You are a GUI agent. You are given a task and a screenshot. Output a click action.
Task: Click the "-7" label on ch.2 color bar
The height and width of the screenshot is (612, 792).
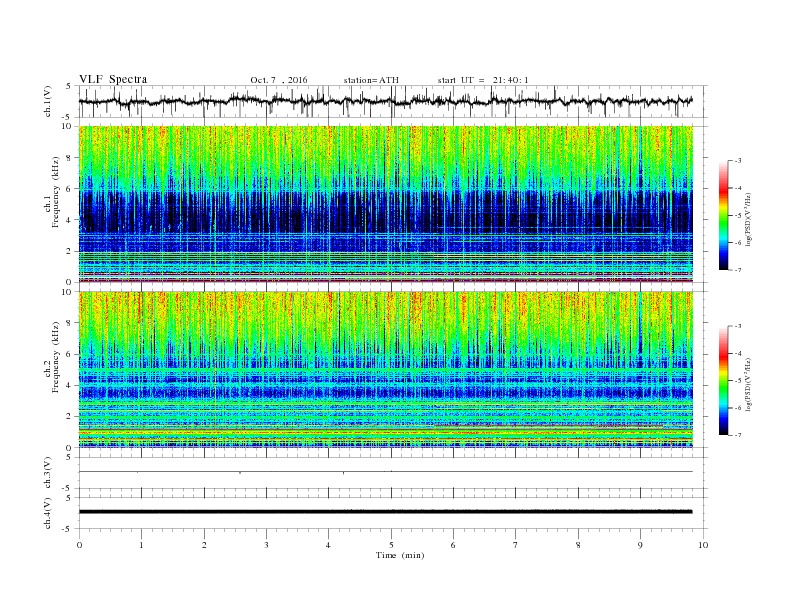click(738, 435)
